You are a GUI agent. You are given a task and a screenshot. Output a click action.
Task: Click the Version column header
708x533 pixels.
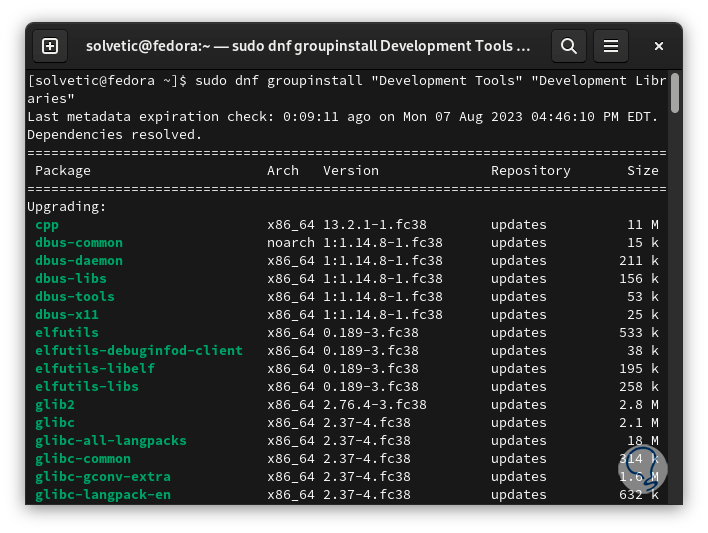point(351,171)
